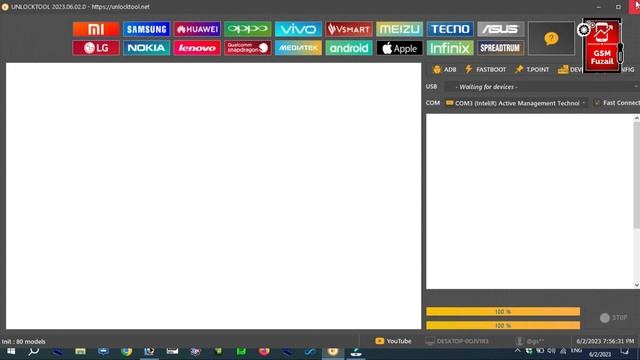Screen dimensions: 640x360
Task: Click the lower 100 % progress bar
Action: coord(503,325)
